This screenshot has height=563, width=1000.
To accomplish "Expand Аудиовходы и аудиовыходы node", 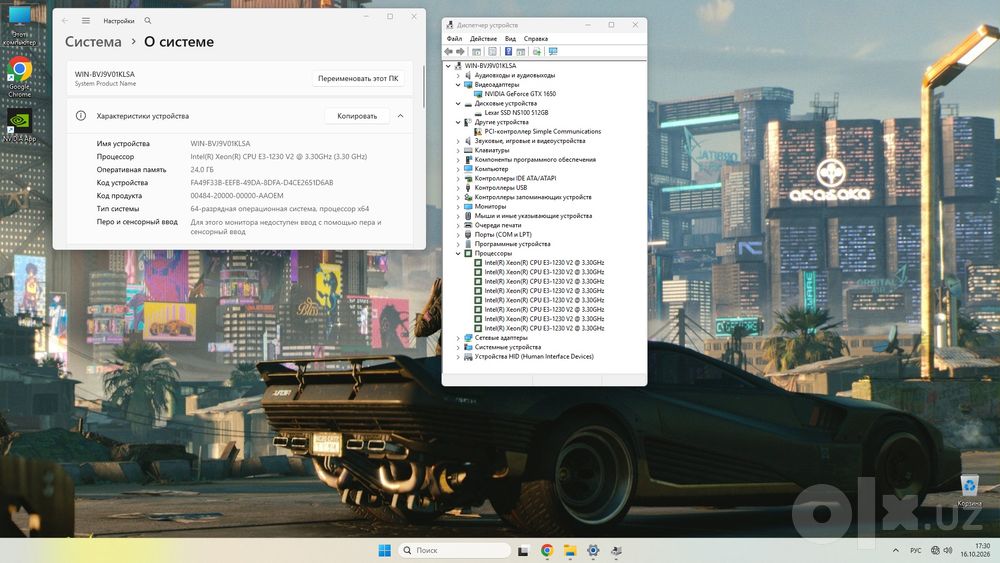I will tap(458, 75).
